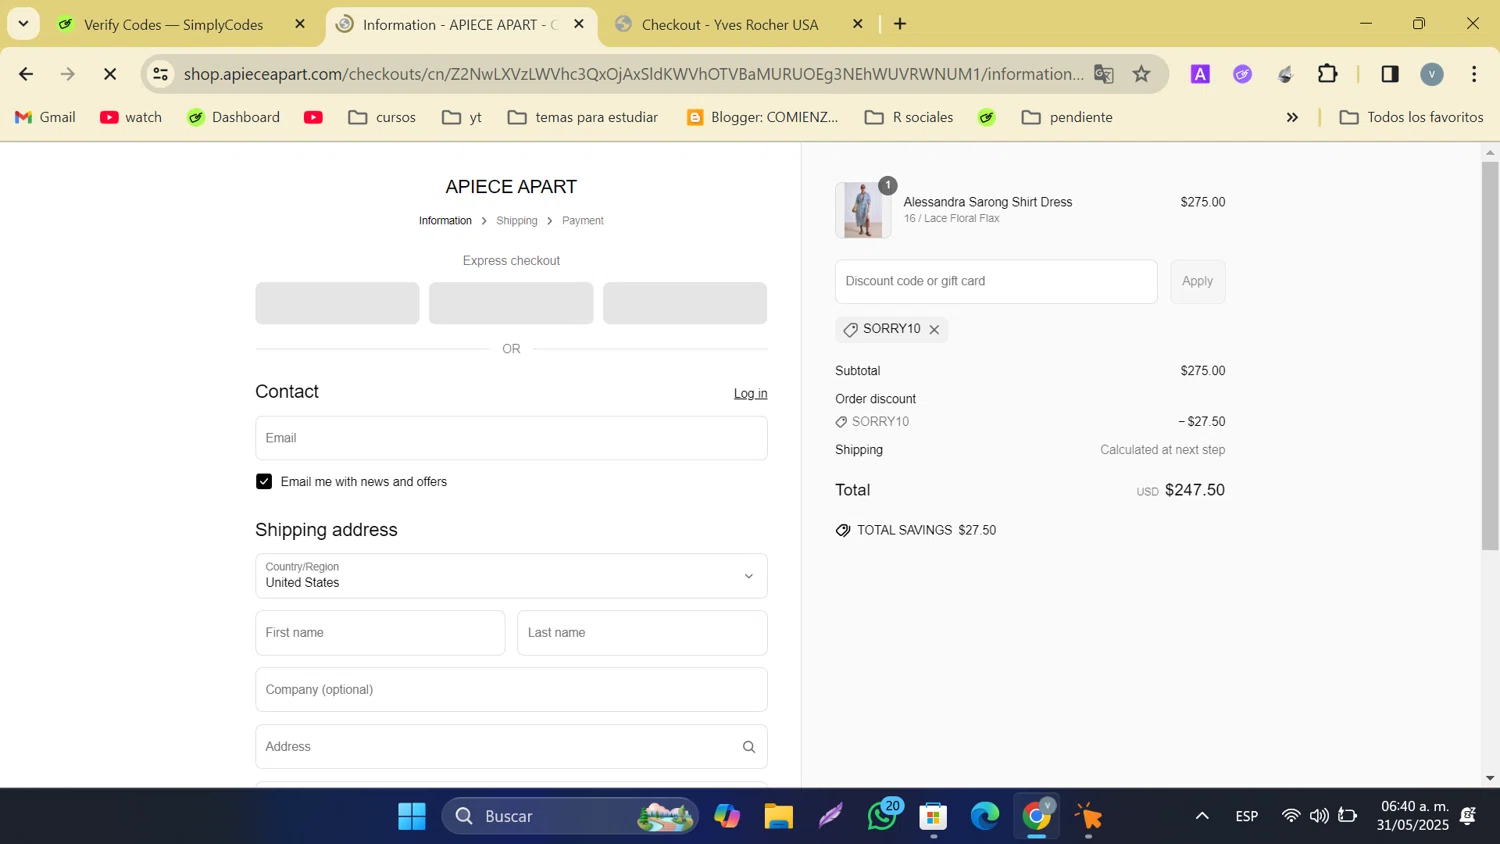This screenshot has width=1500, height=844.
Task: Bookmark this page with star icon
Action: pyautogui.click(x=1142, y=74)
